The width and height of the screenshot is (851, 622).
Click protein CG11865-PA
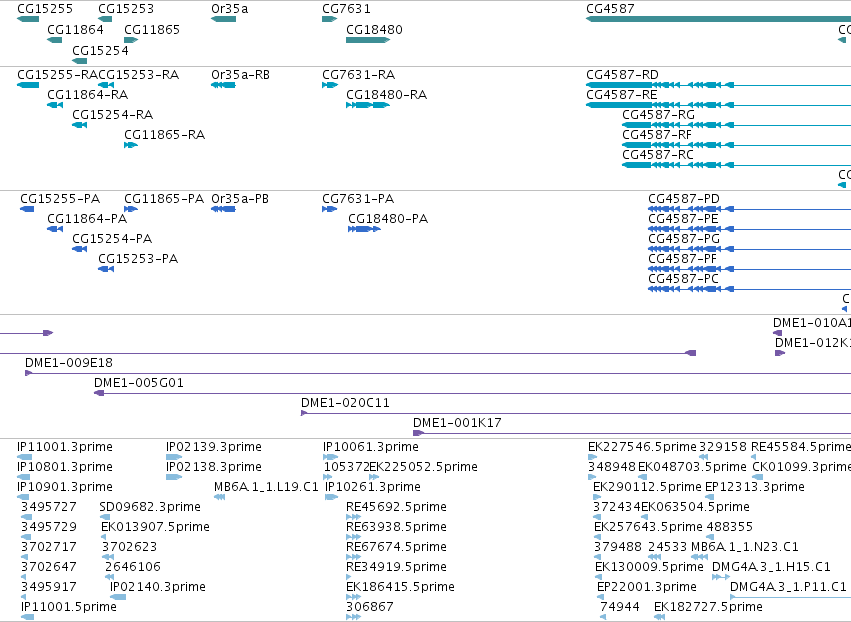point(131,209)
